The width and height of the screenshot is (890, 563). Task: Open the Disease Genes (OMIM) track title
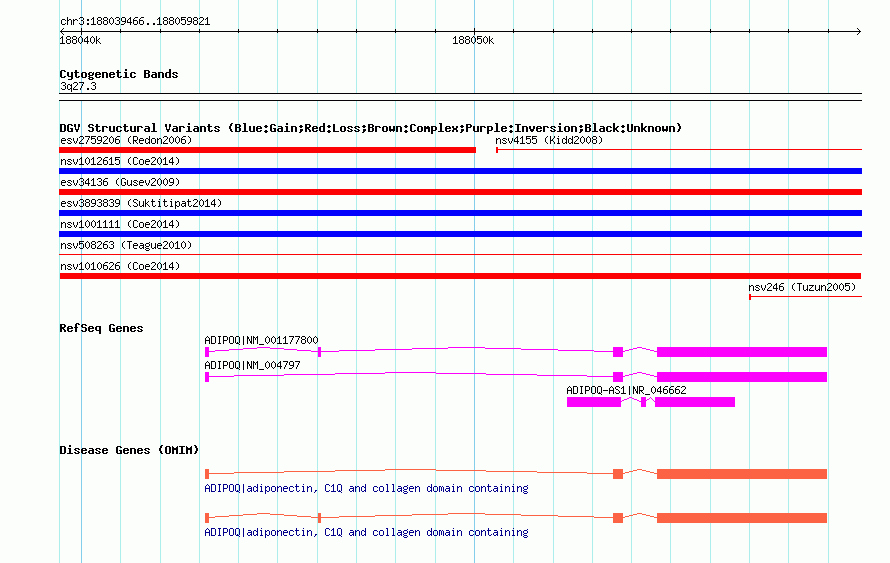click(129, 450)
